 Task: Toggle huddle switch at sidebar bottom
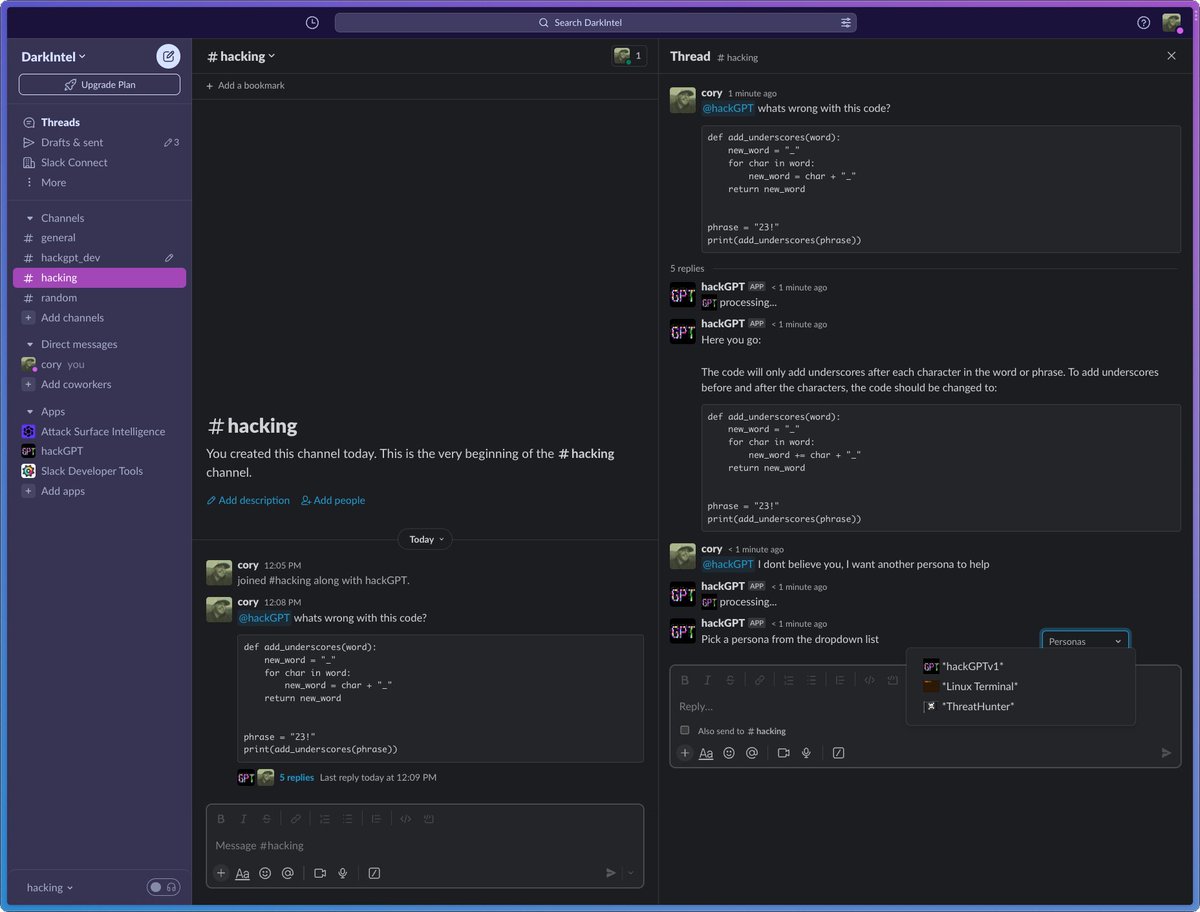[x=163, y=887]
